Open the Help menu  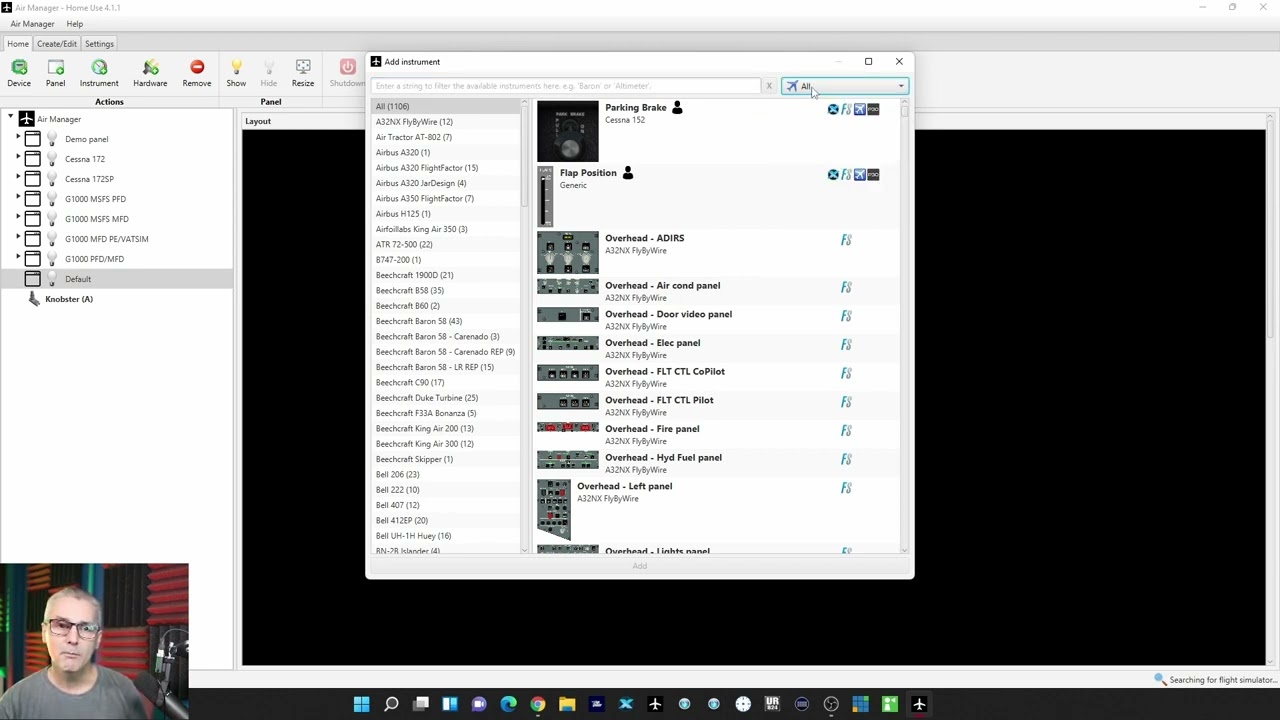click(75, 24)
